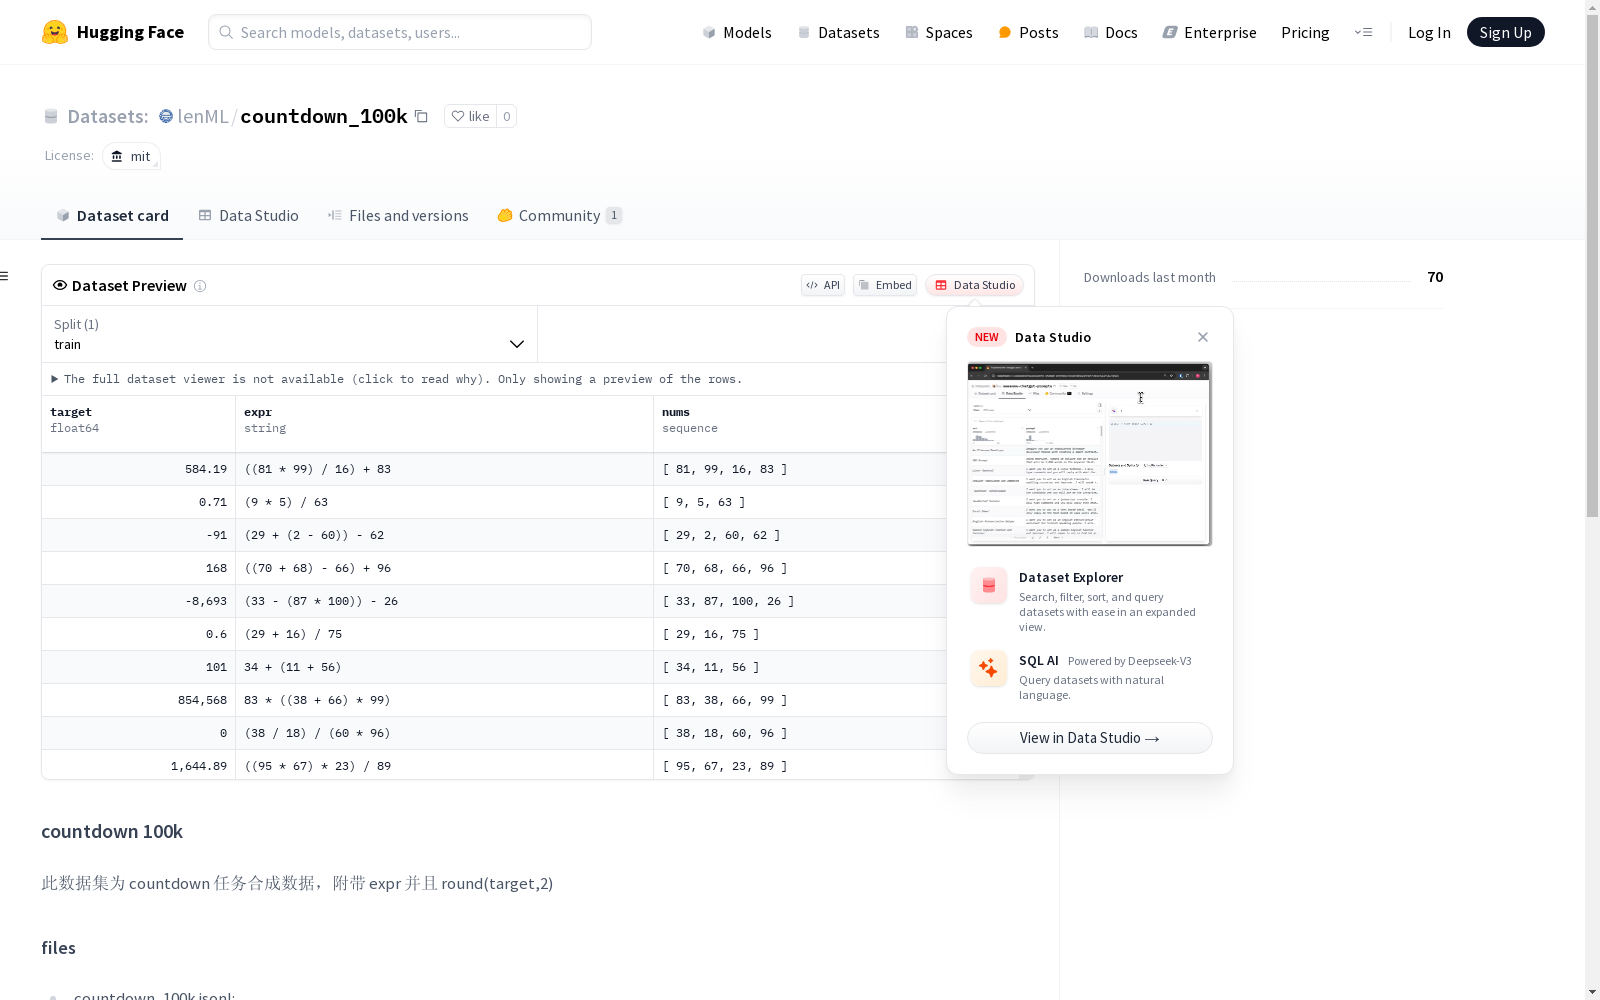Select the expression '((70 + 68) - 66) + 96'
The width and height of the screenshot is (1600, 1000).
coord(445,568)
